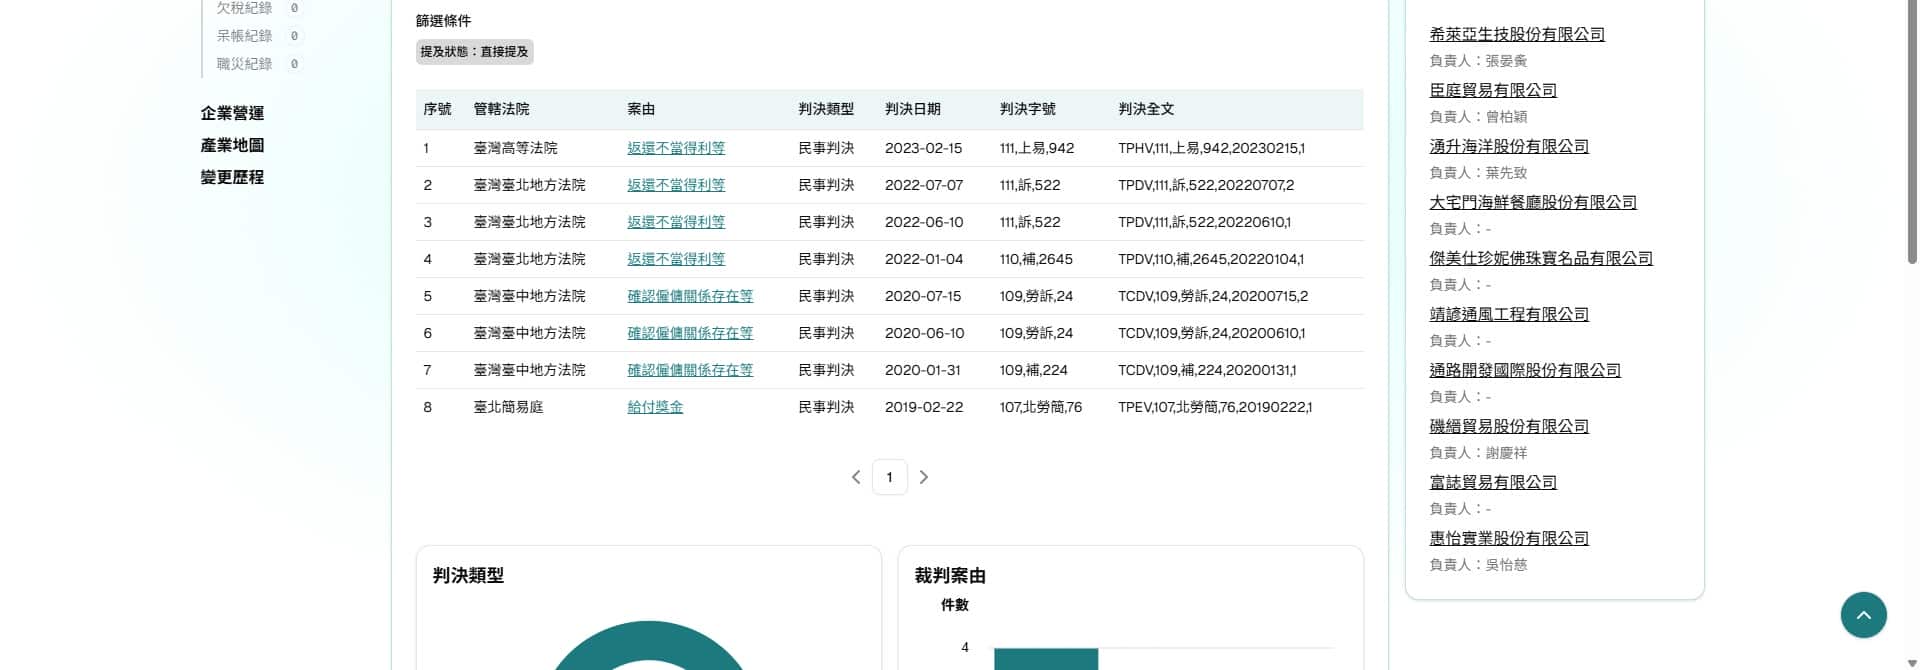This screenshot has width=1920, height=670.
Task: Go to next page of results
Action: (x=923, y=478)
